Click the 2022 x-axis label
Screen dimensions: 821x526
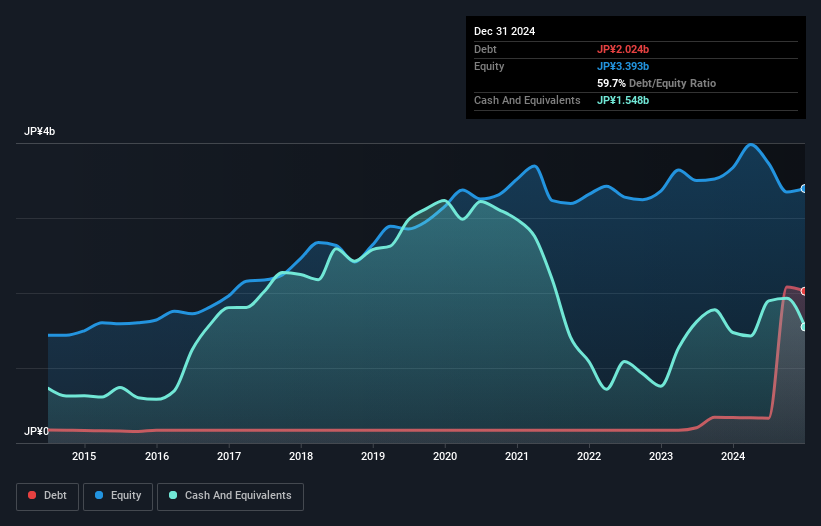589,456
